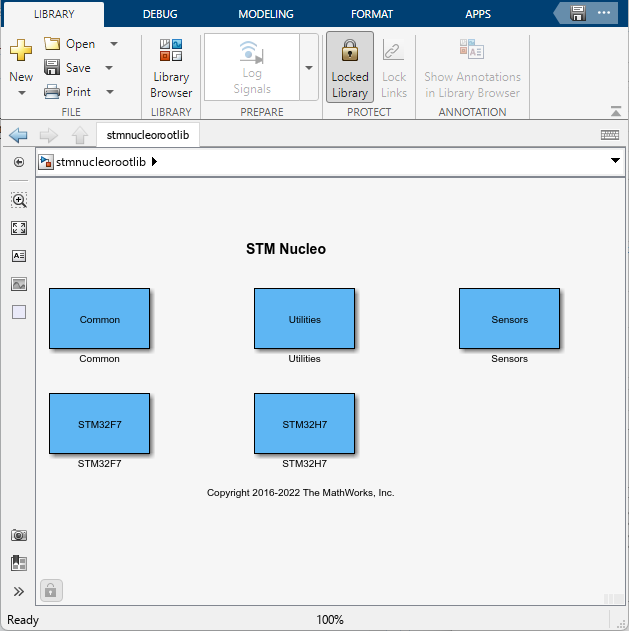Screen dimensions: 629x631
Task: Expand the Open dropdown arrow
Action: click(x=113, y=44)
